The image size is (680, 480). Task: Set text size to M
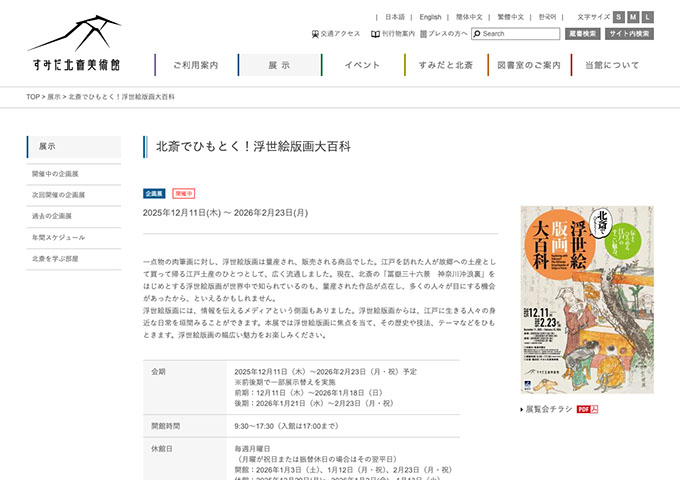tap(633, 17)
